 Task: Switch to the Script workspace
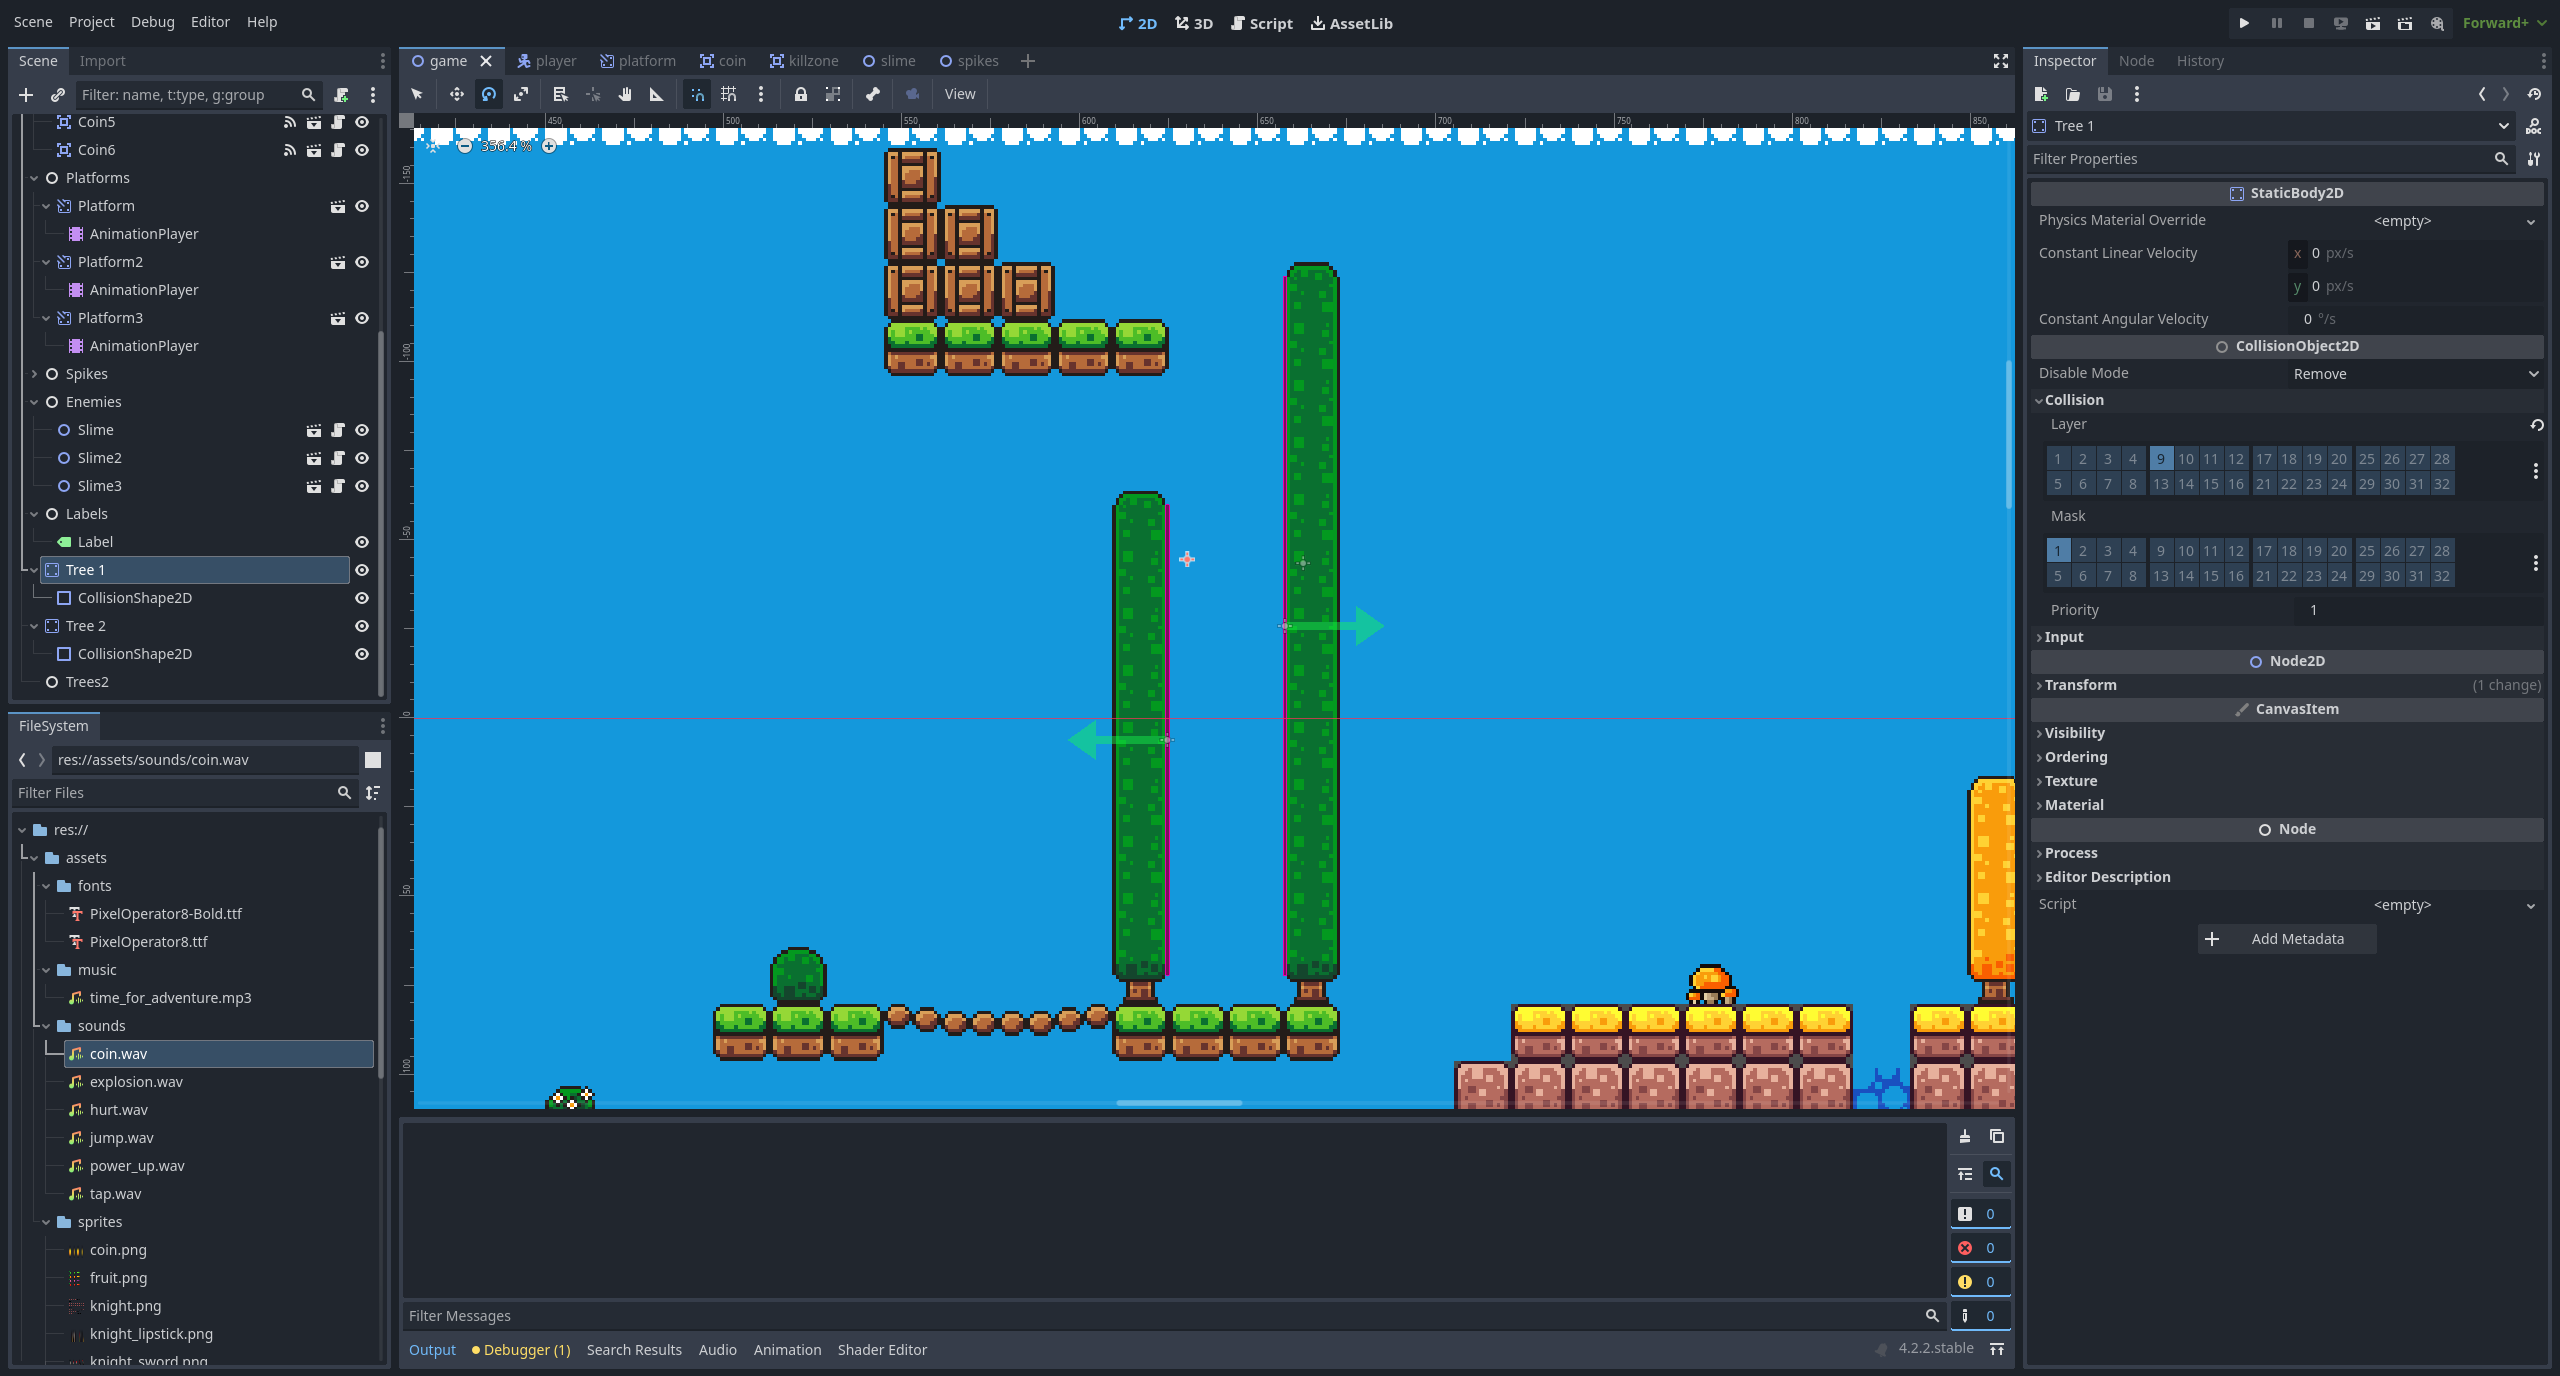[1262, 23]
